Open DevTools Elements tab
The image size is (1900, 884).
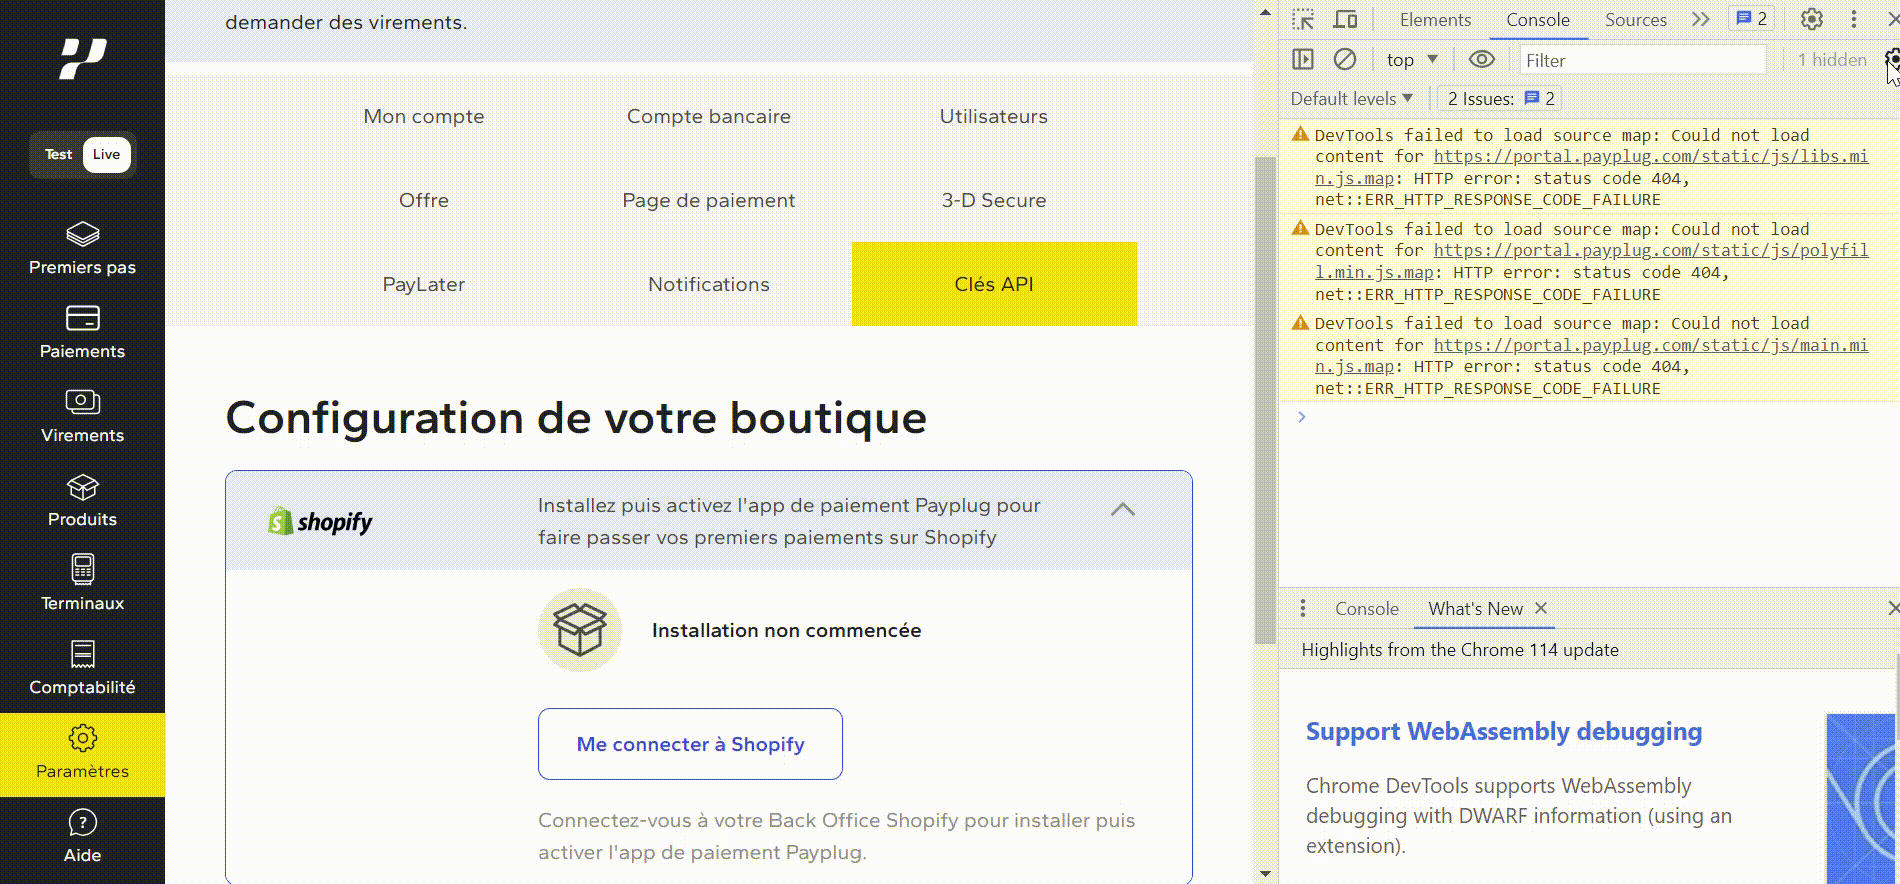tap(1435, 20)
